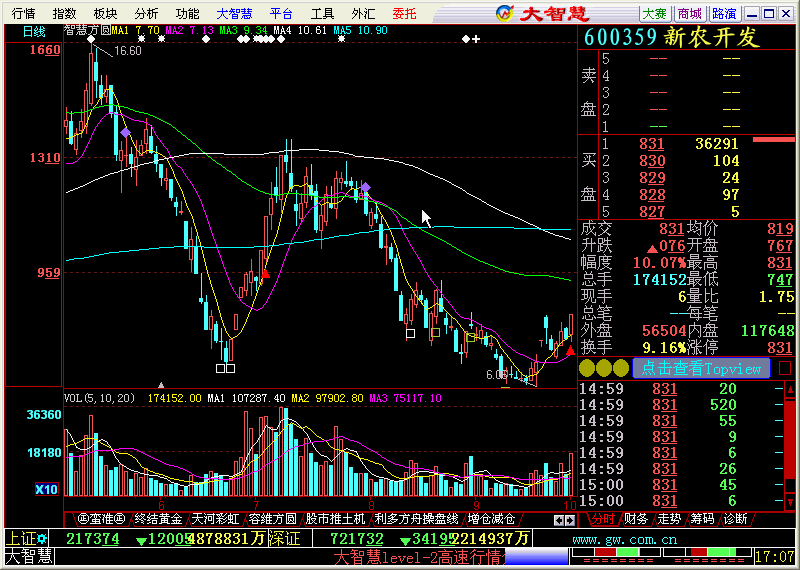
Task: Click the 点击查看Topview button
Action: pos(701,368)
